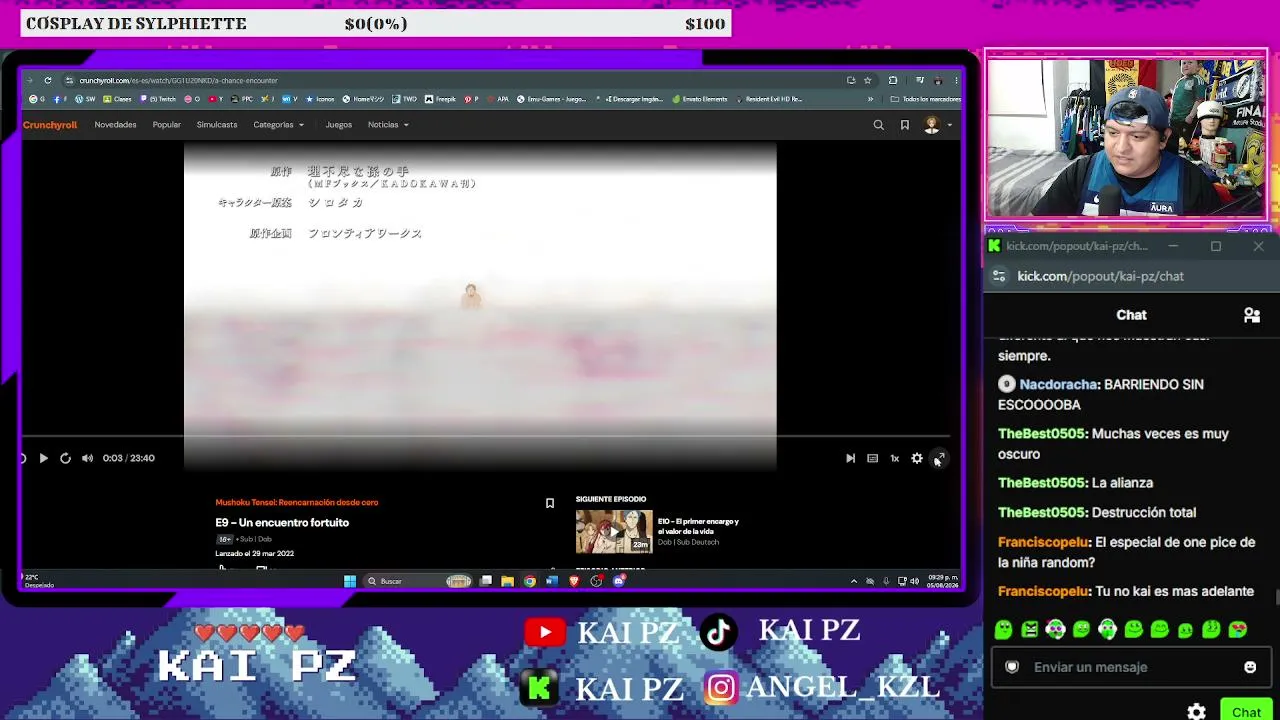Viewport: 1280px width, 720px height.
Task: Show hidden system tray icons
Action: tap(853, 581)
